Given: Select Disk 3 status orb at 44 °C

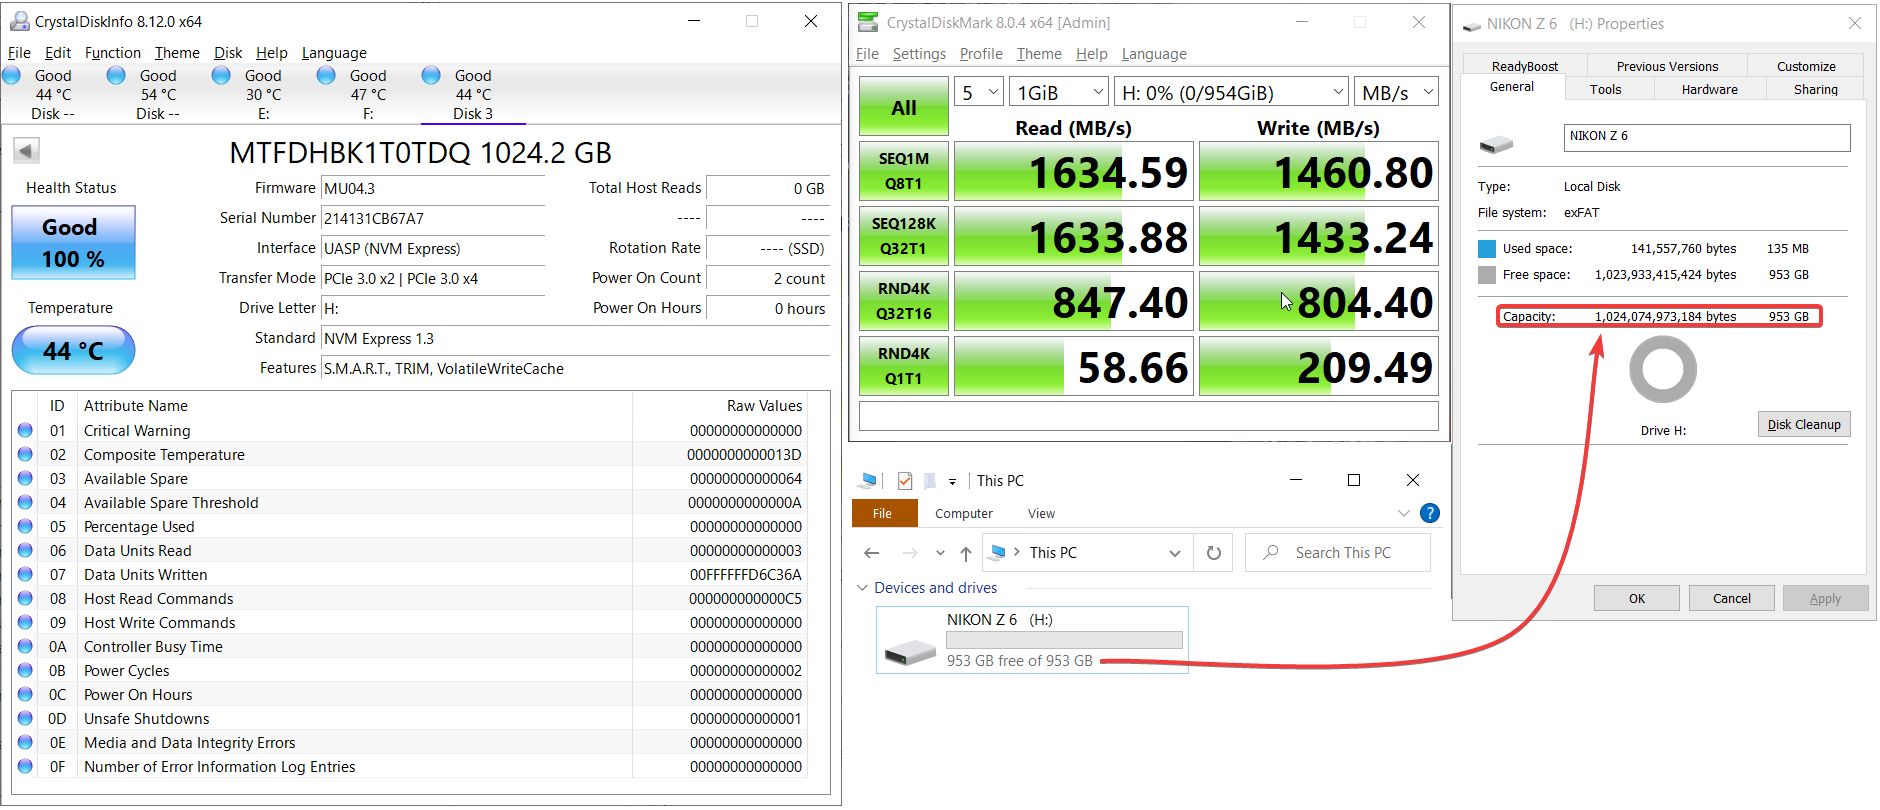Looking at the screenshot, I should pos(431,76).
